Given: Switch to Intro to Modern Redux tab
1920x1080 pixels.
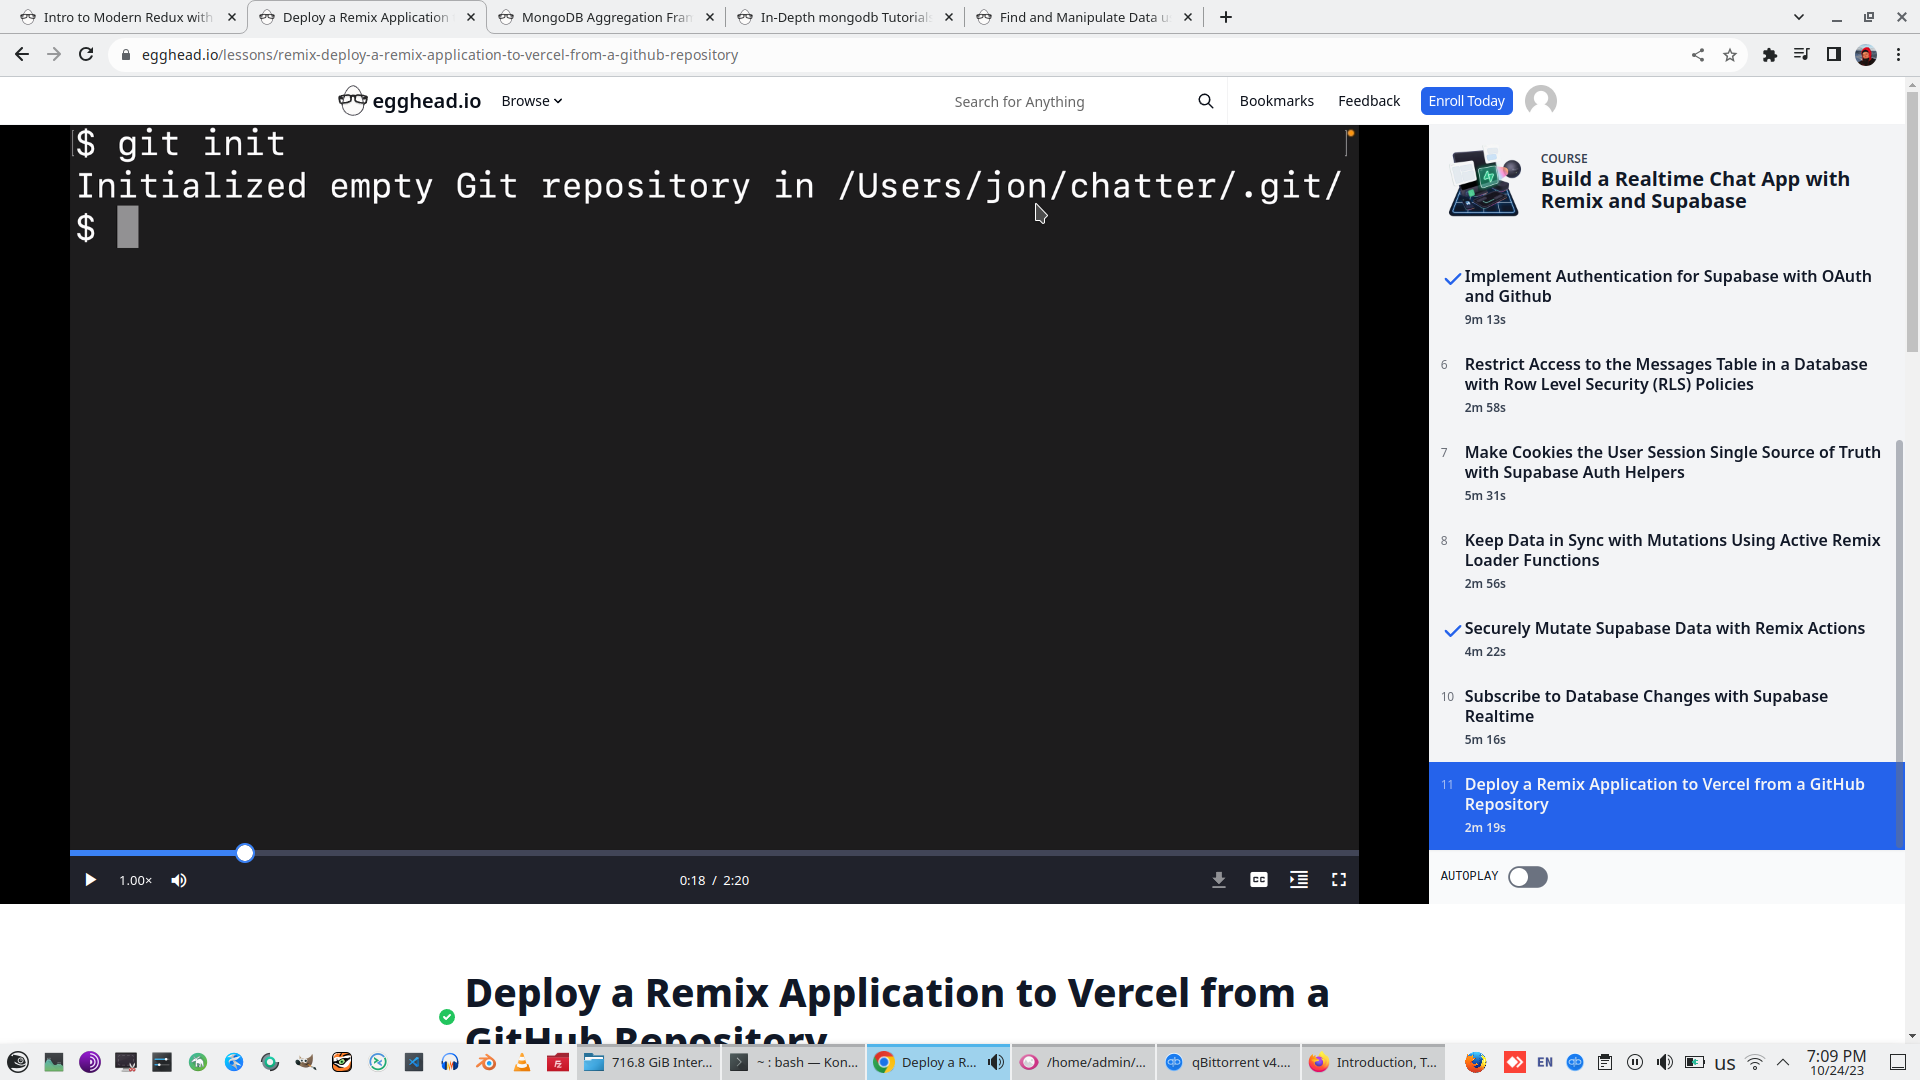Looking at the screenshot, I should tap(127, 17).
